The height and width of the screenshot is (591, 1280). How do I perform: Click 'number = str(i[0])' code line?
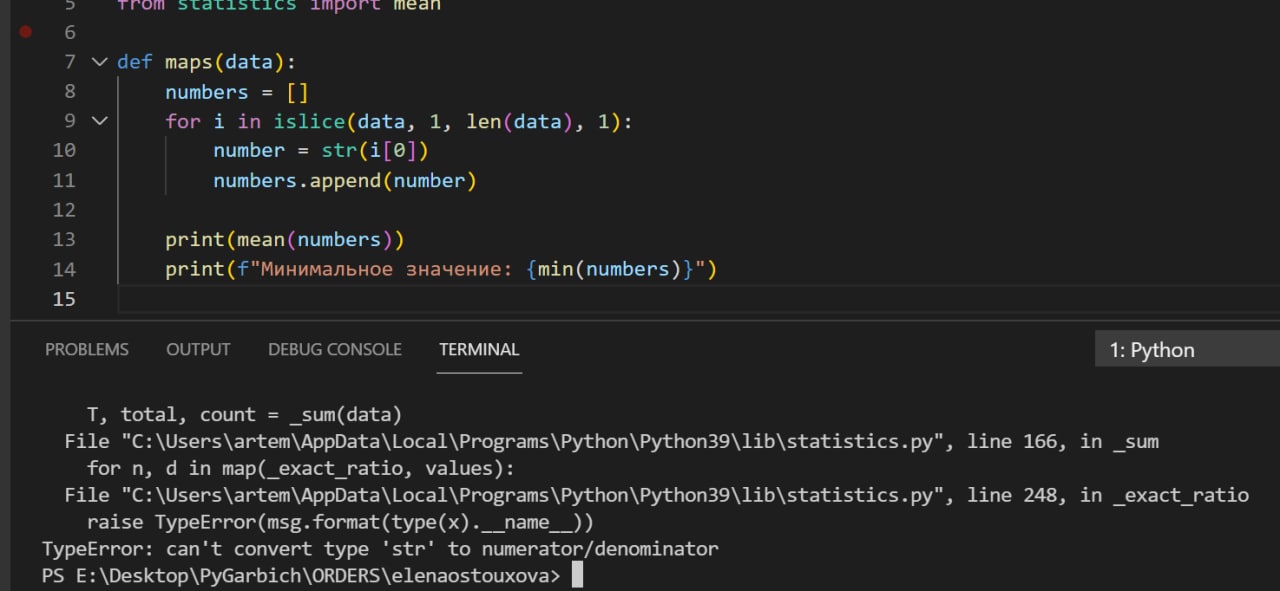point(321,151)
